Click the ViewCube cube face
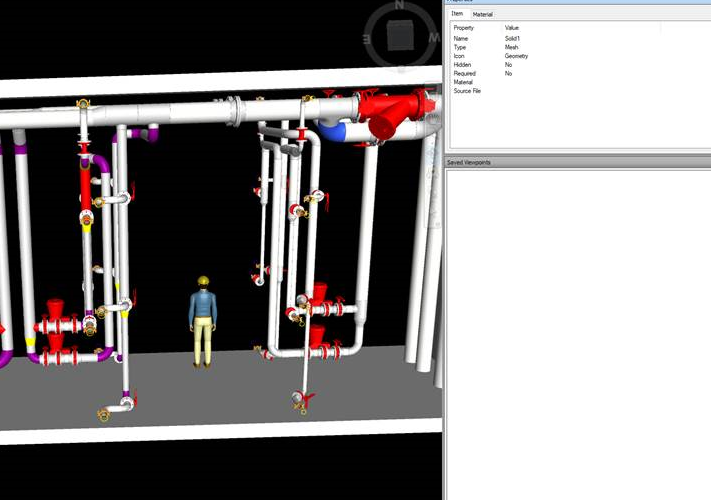Viewport: 711px width, 500px height. [x=400, y=35]
